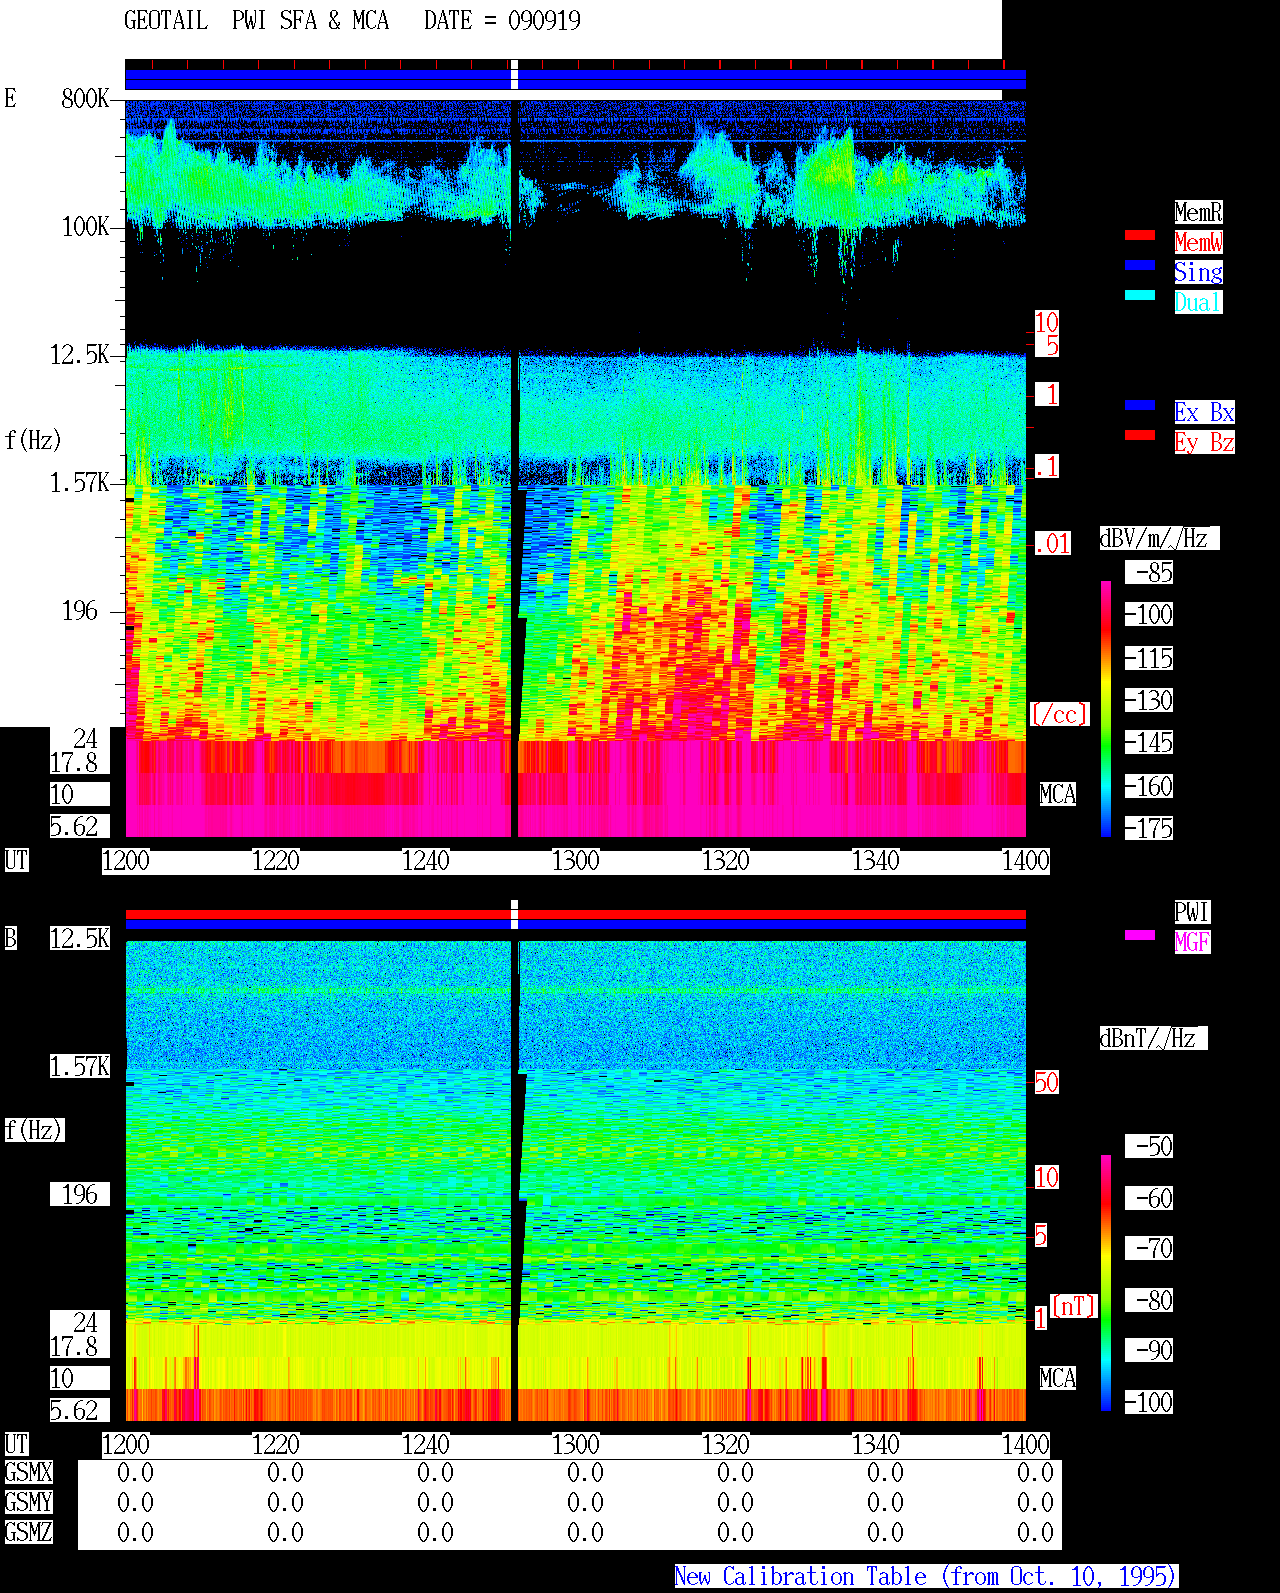Click the 800K frequency axis label
This screenshot has height=1593, width=1280.
coord(85,98)
